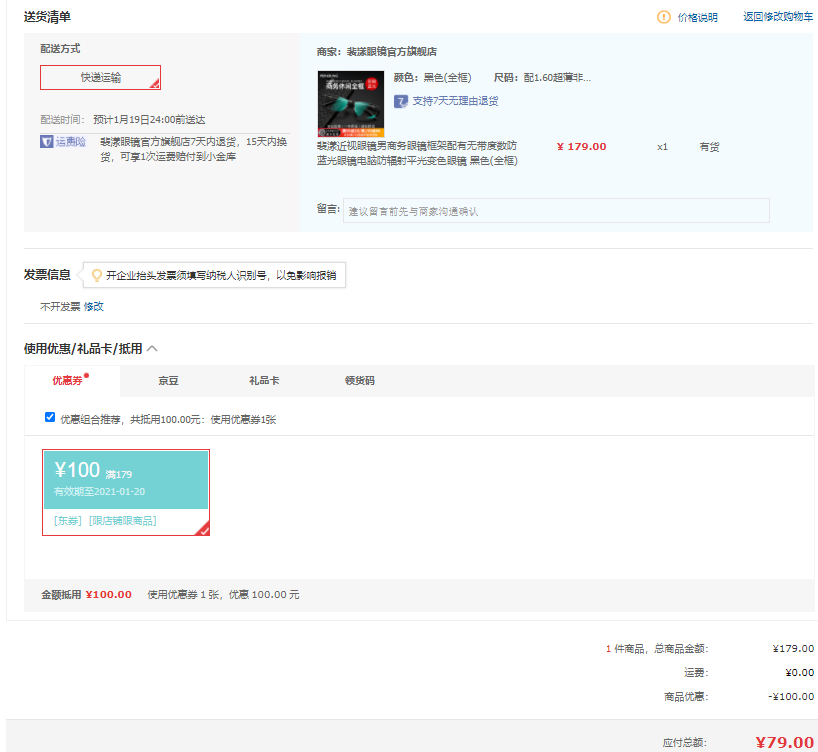Click the color text 黑色(全框)
The width and height of the screenshot is (818, 752).
447,78
